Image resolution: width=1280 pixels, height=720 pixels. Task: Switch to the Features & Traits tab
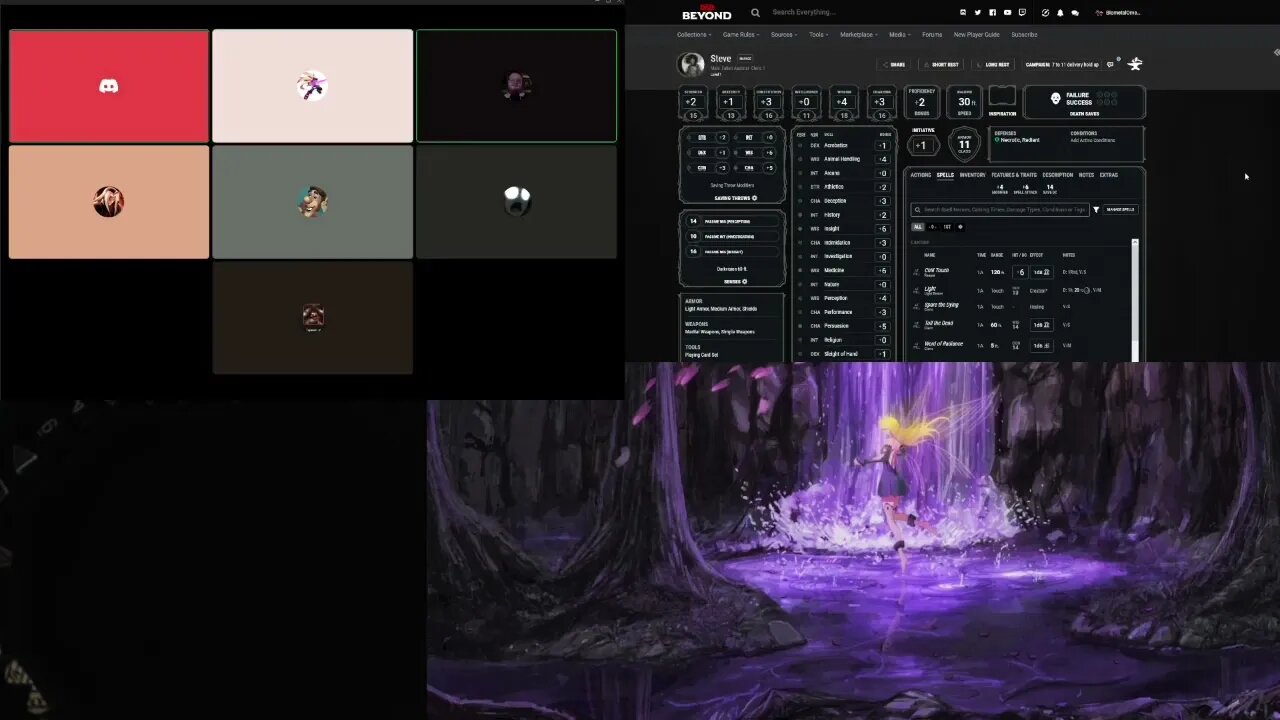click(1014, 175)
